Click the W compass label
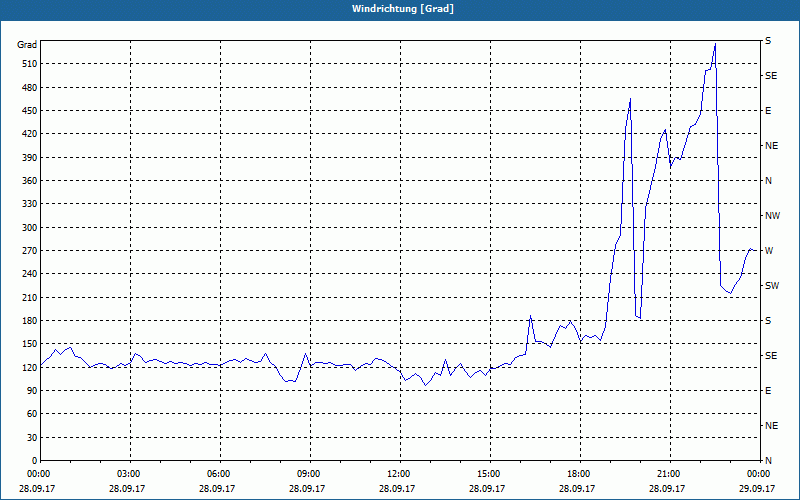The image size is (800, 500). point(769,251)
